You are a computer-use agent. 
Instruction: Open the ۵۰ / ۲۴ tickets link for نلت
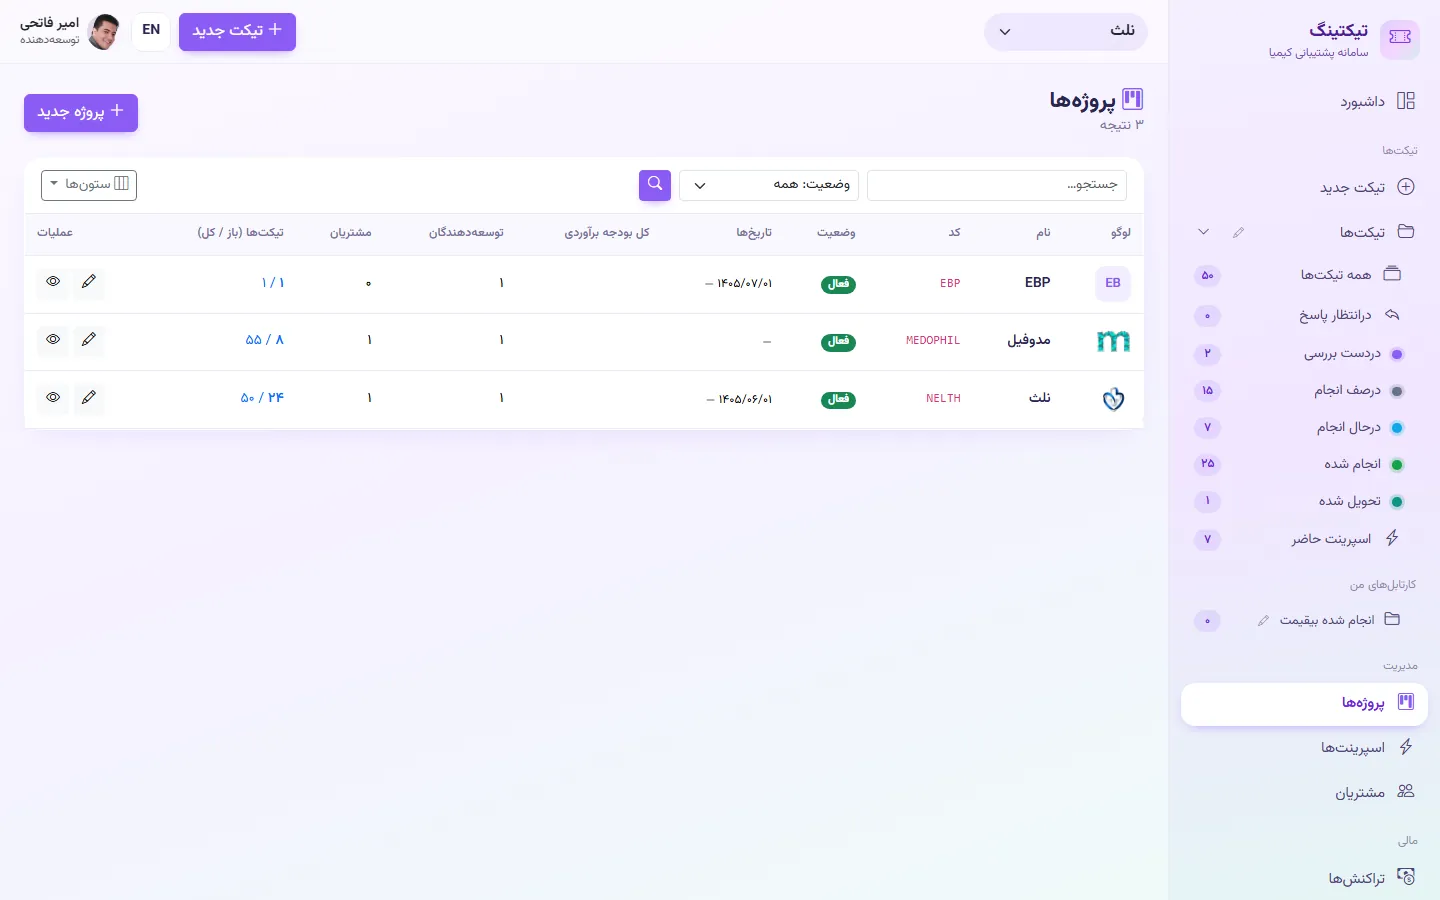[x=262, y=398]
